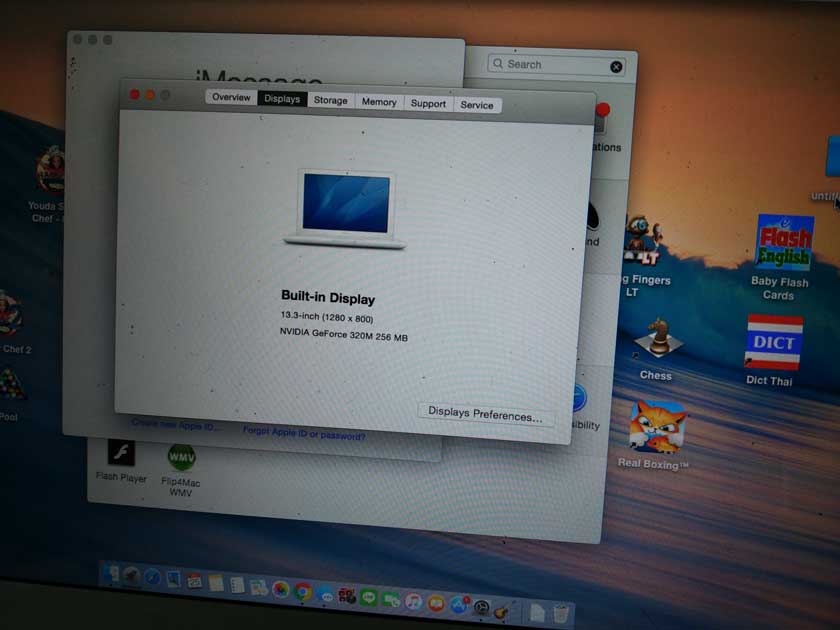The width and height of the screenshot is (840, 630).
Task: Open the document stack in Dock
Action: (x=537, y=612)
